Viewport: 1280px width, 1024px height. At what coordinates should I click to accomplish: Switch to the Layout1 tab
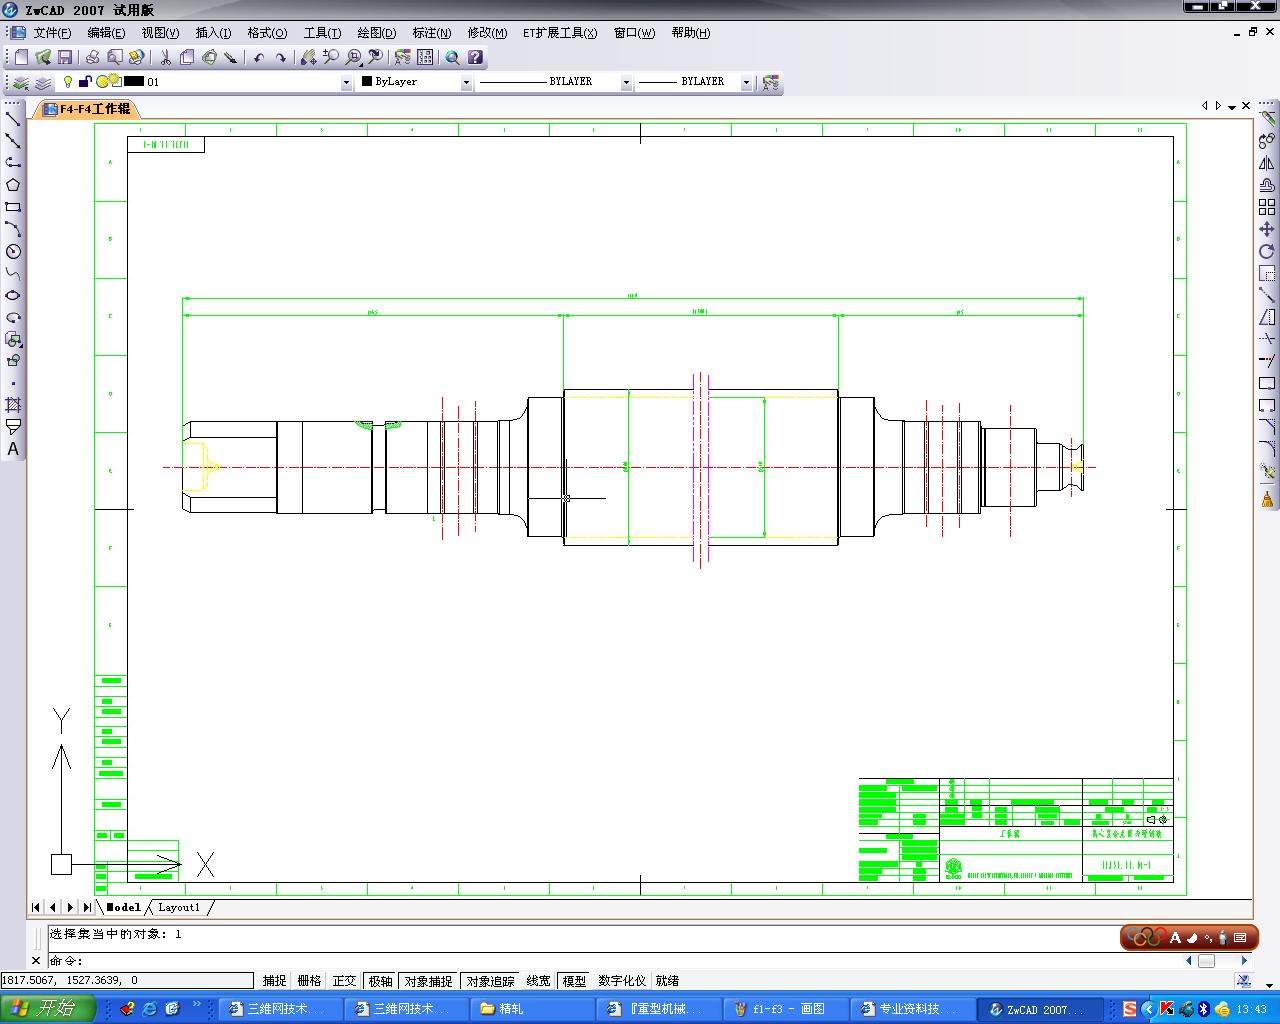pos(179,908)
